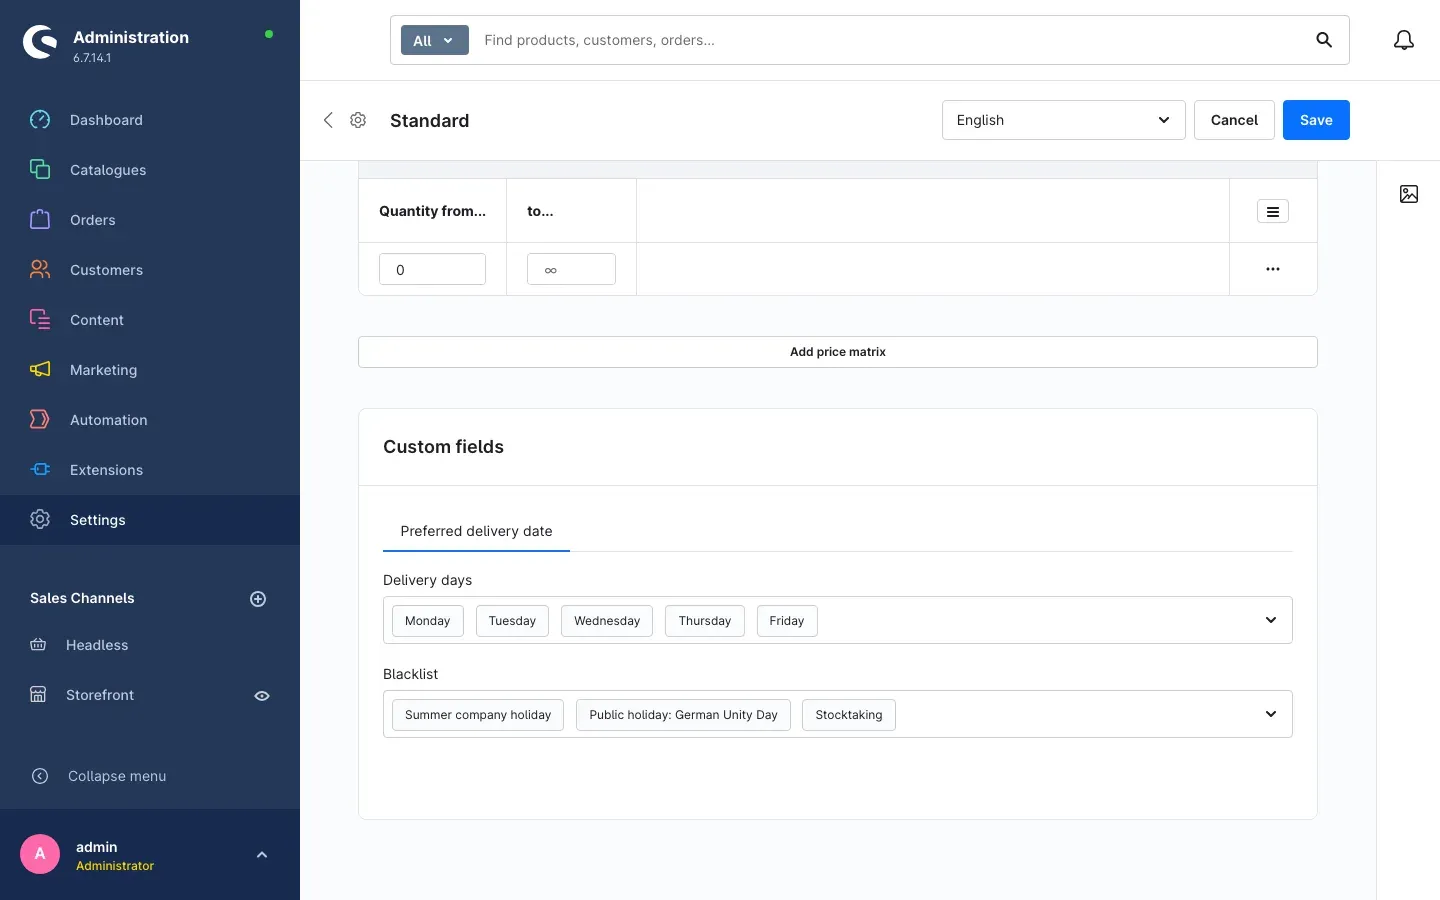The width and height of the screenshot is (1440, 900).
Task: Open the English language dropdown
Action: [1064, 120]
